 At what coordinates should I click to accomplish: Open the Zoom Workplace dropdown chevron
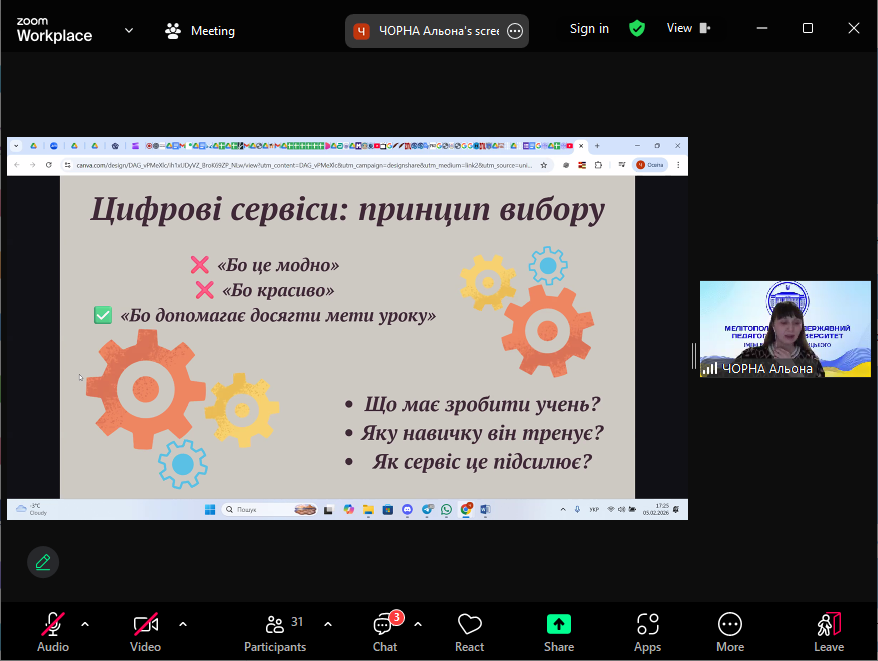(129, 30)
